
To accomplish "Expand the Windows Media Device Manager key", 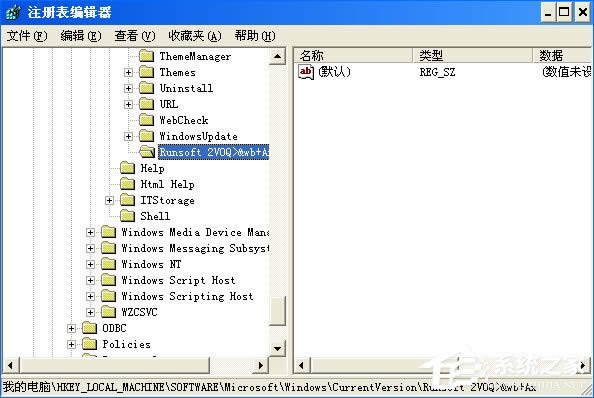I will pyautogui.click(x=91, y=232).
